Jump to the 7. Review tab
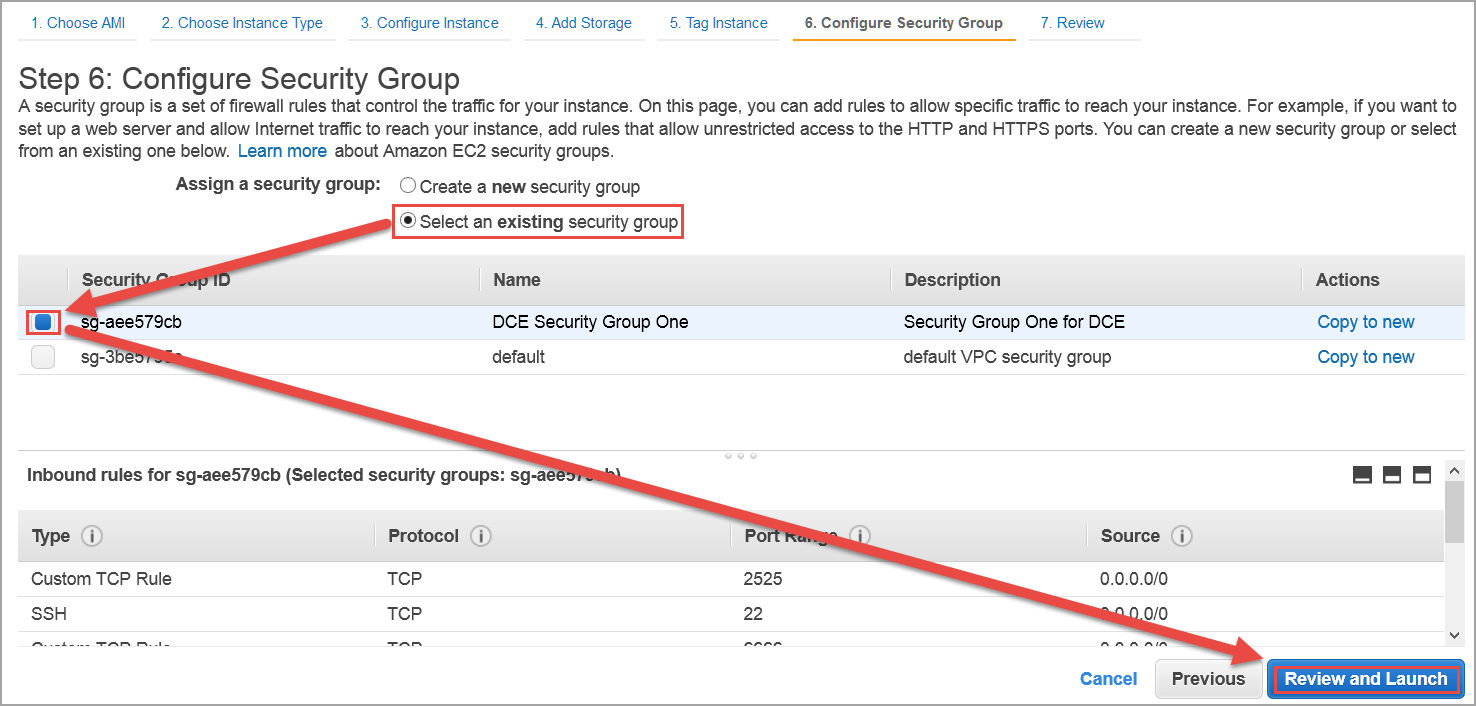 [1072, 23]
